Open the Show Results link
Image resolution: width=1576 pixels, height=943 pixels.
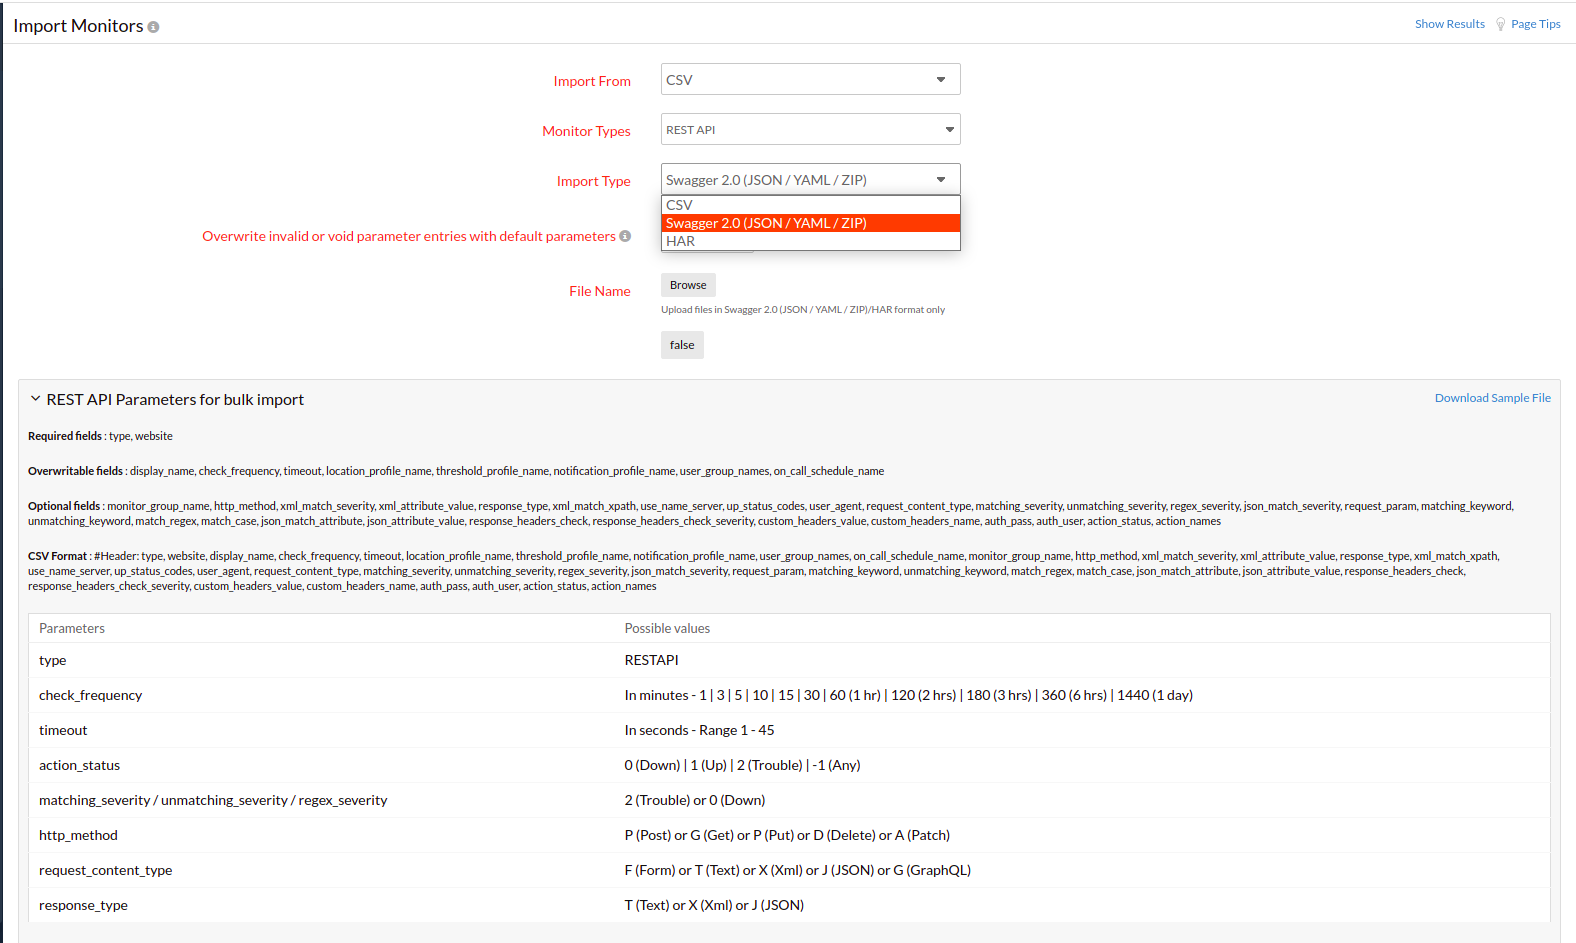click(1449, 24)
